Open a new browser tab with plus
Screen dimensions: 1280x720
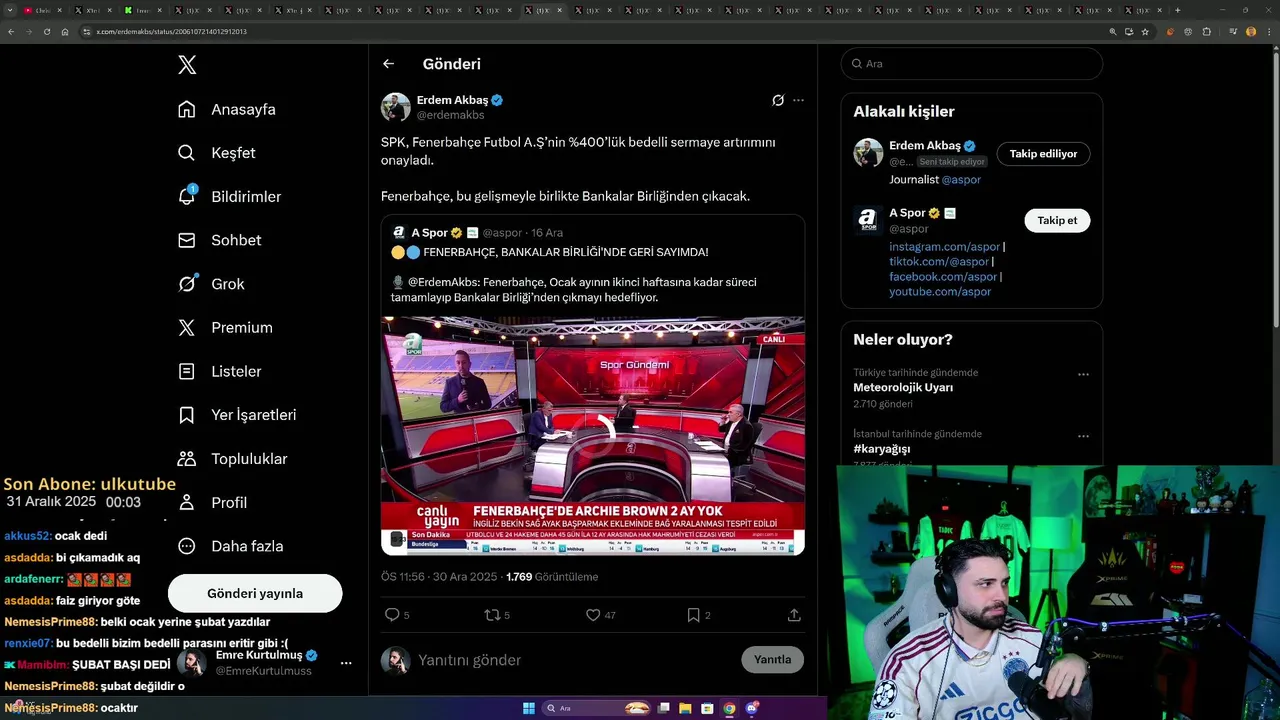click(1177, 10)
